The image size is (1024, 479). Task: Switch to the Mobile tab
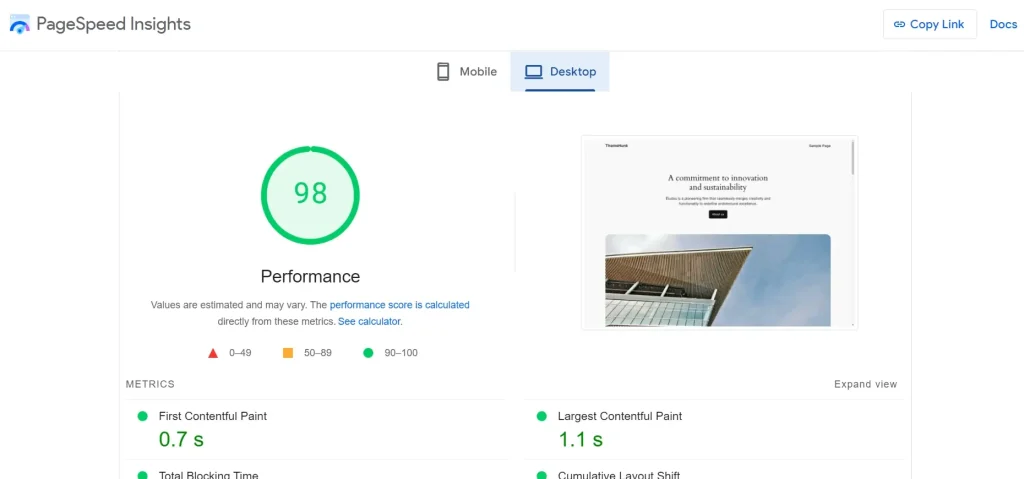(x=466, y=72)
